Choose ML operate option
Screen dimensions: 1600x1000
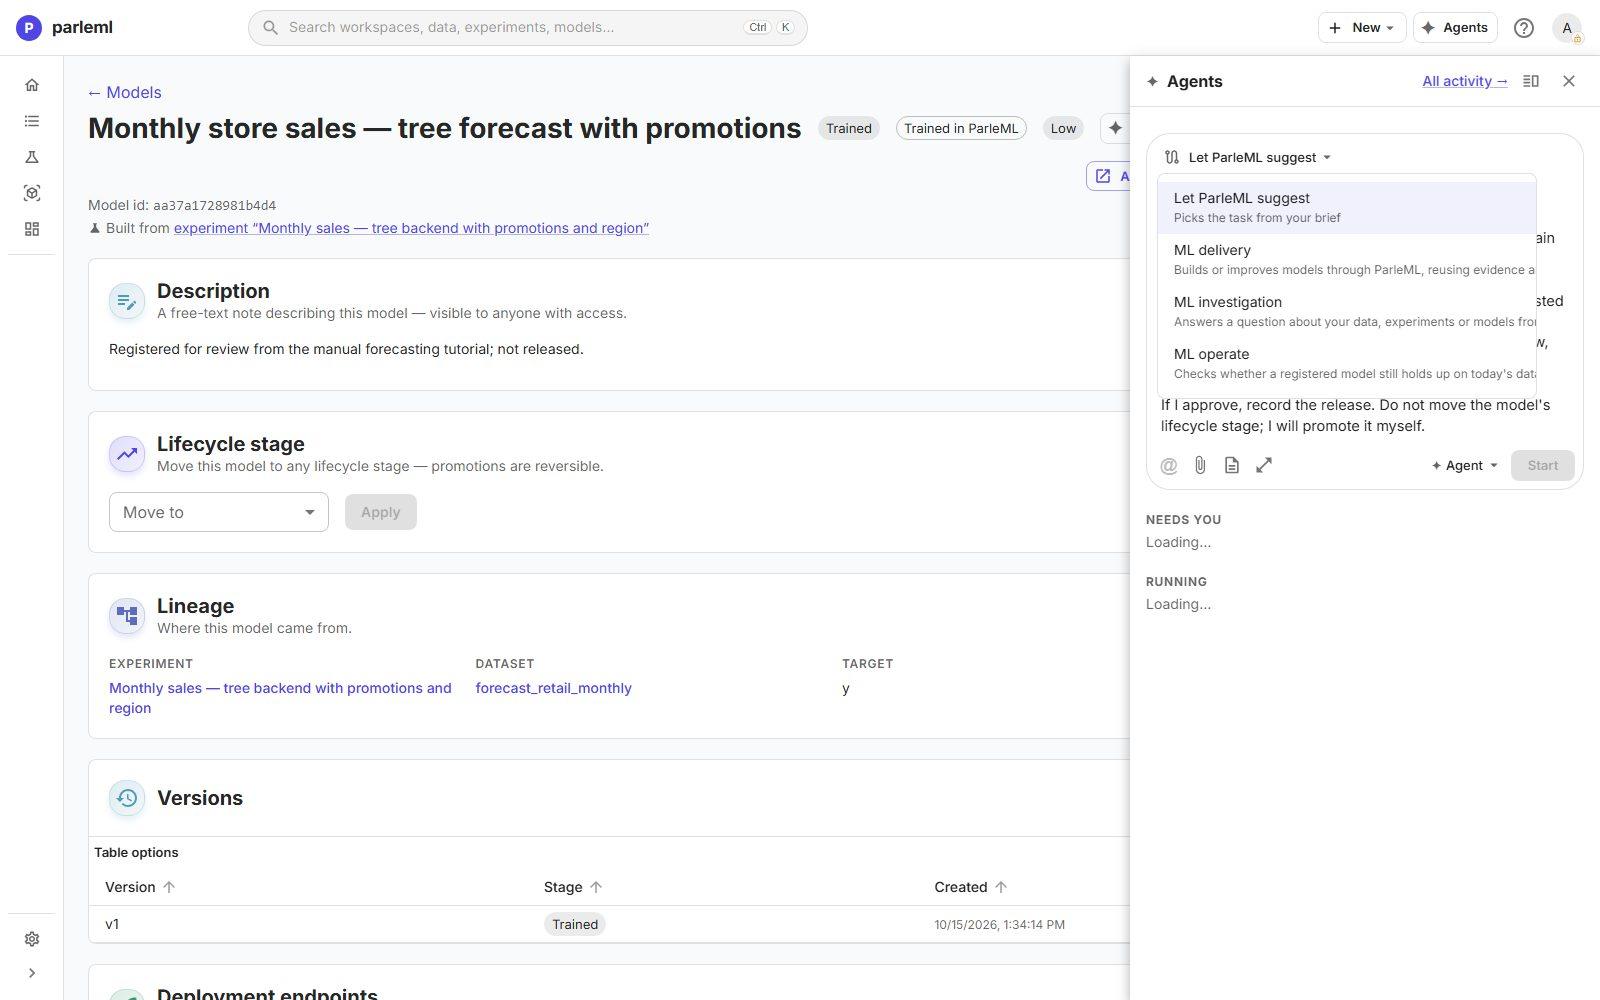1347,363
